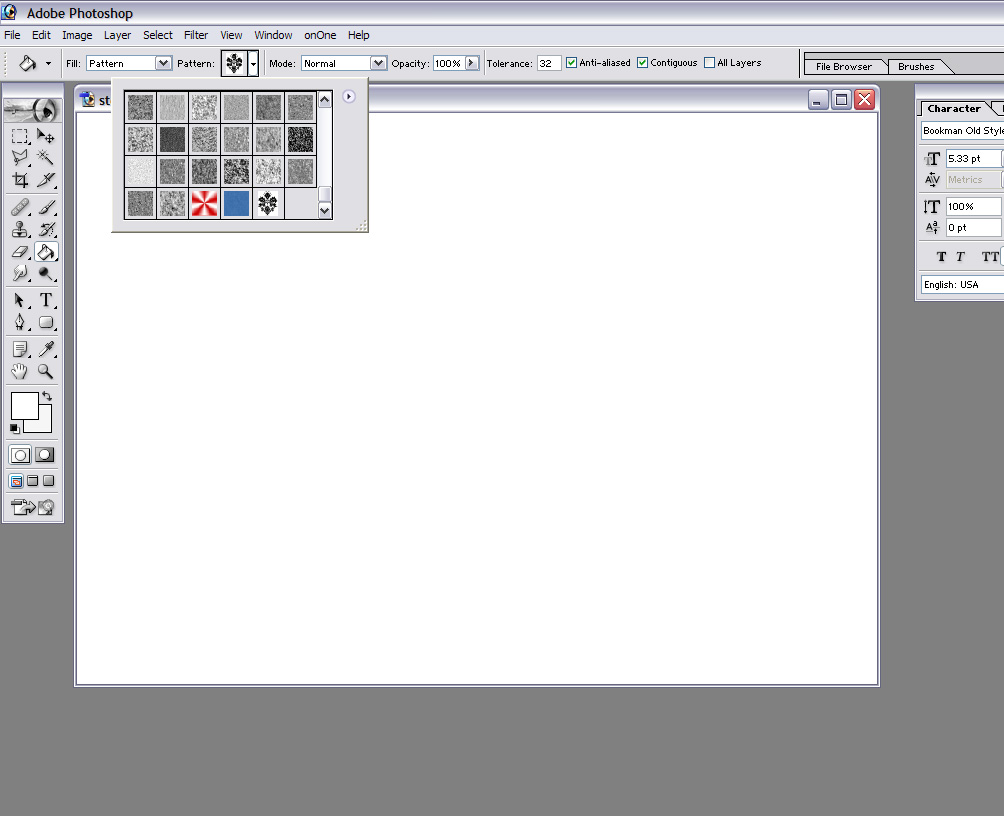This screenshot has height=816, width=1004.
Task: Switch to the File Browser tab
Action: 844,67
